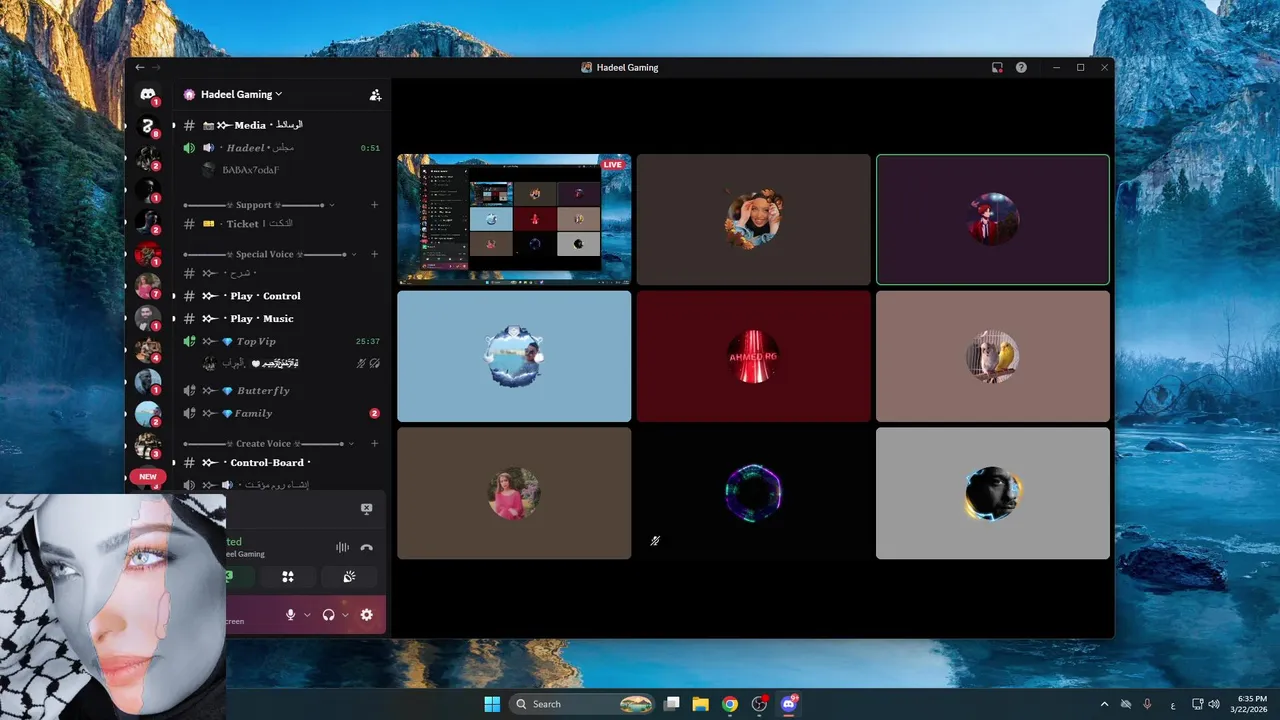Open the Control-Board channel
The image size is (1280, 720).
(280, 463)
